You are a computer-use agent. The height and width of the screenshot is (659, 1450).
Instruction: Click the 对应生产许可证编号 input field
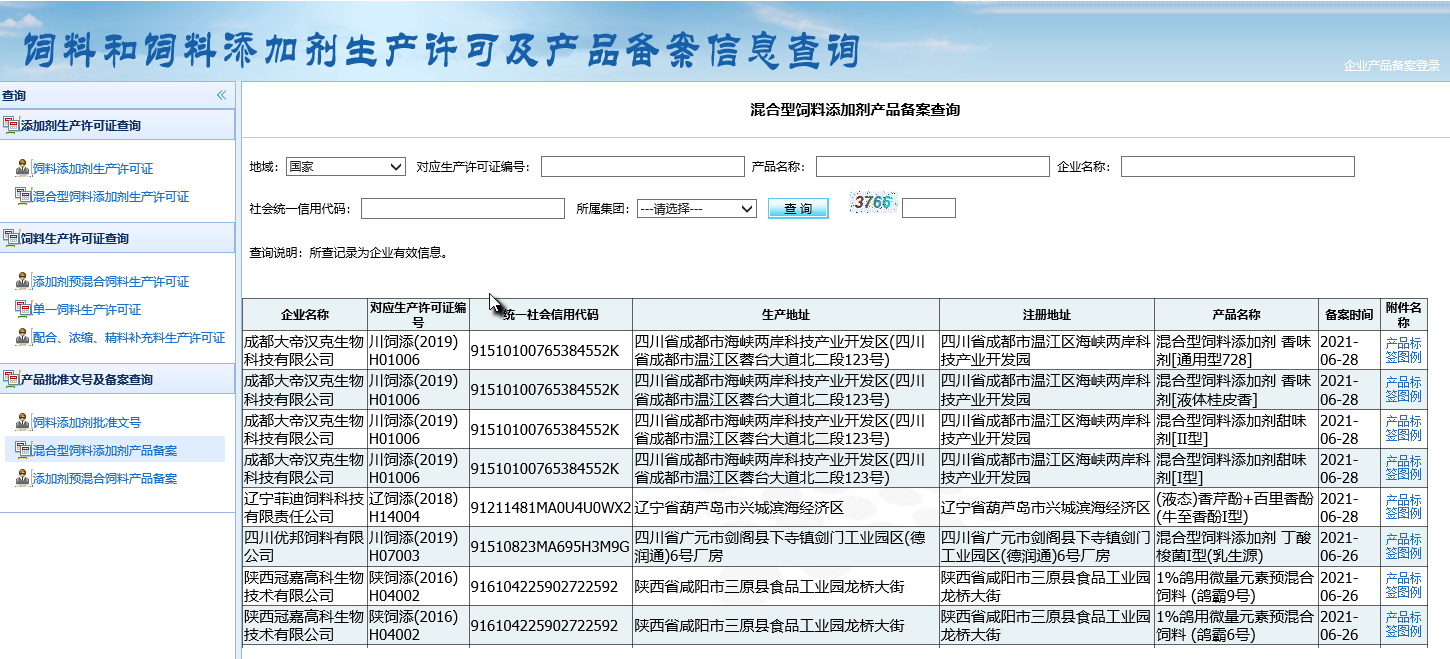643,167
